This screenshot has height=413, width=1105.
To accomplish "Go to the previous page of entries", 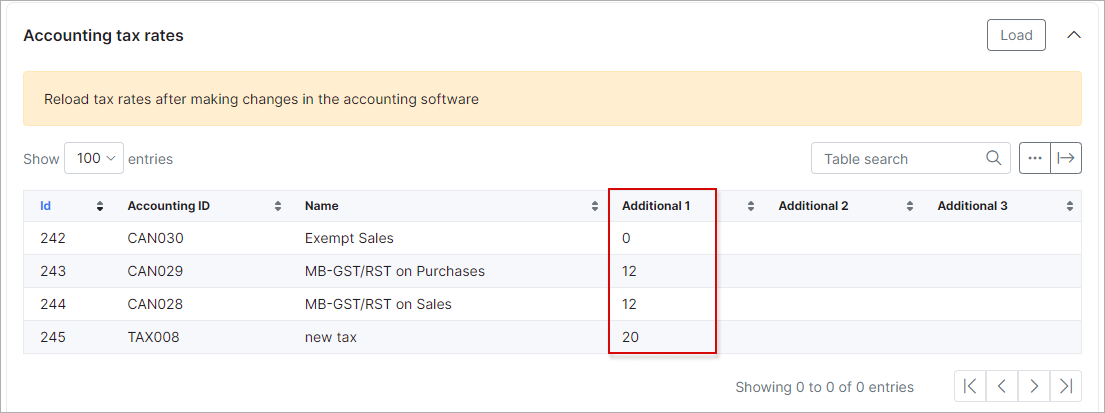I will (x=1002, y=386).
